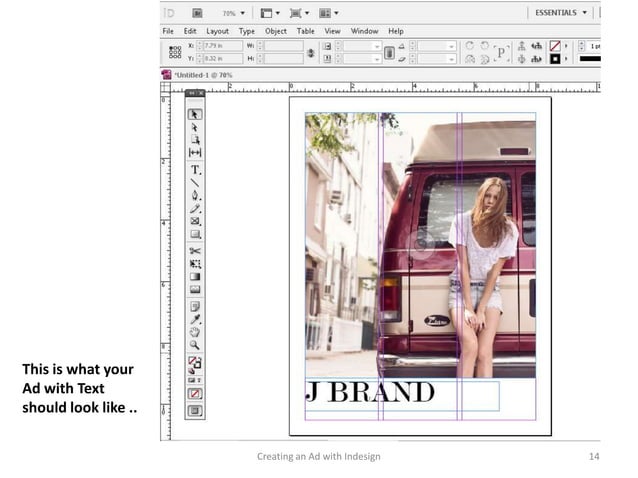
Task: Open the Window menu
Action: 365,31
